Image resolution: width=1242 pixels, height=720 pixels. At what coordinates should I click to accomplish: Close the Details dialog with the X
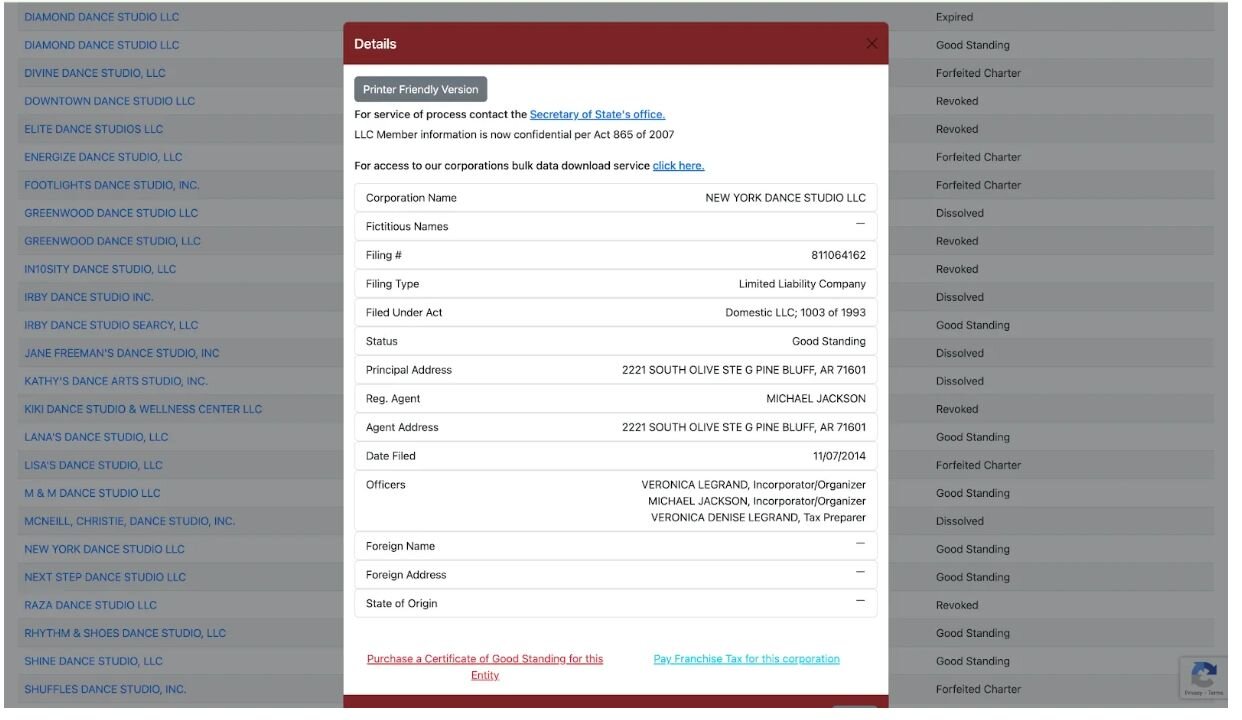pyautogui.click(x=871, y=44)
